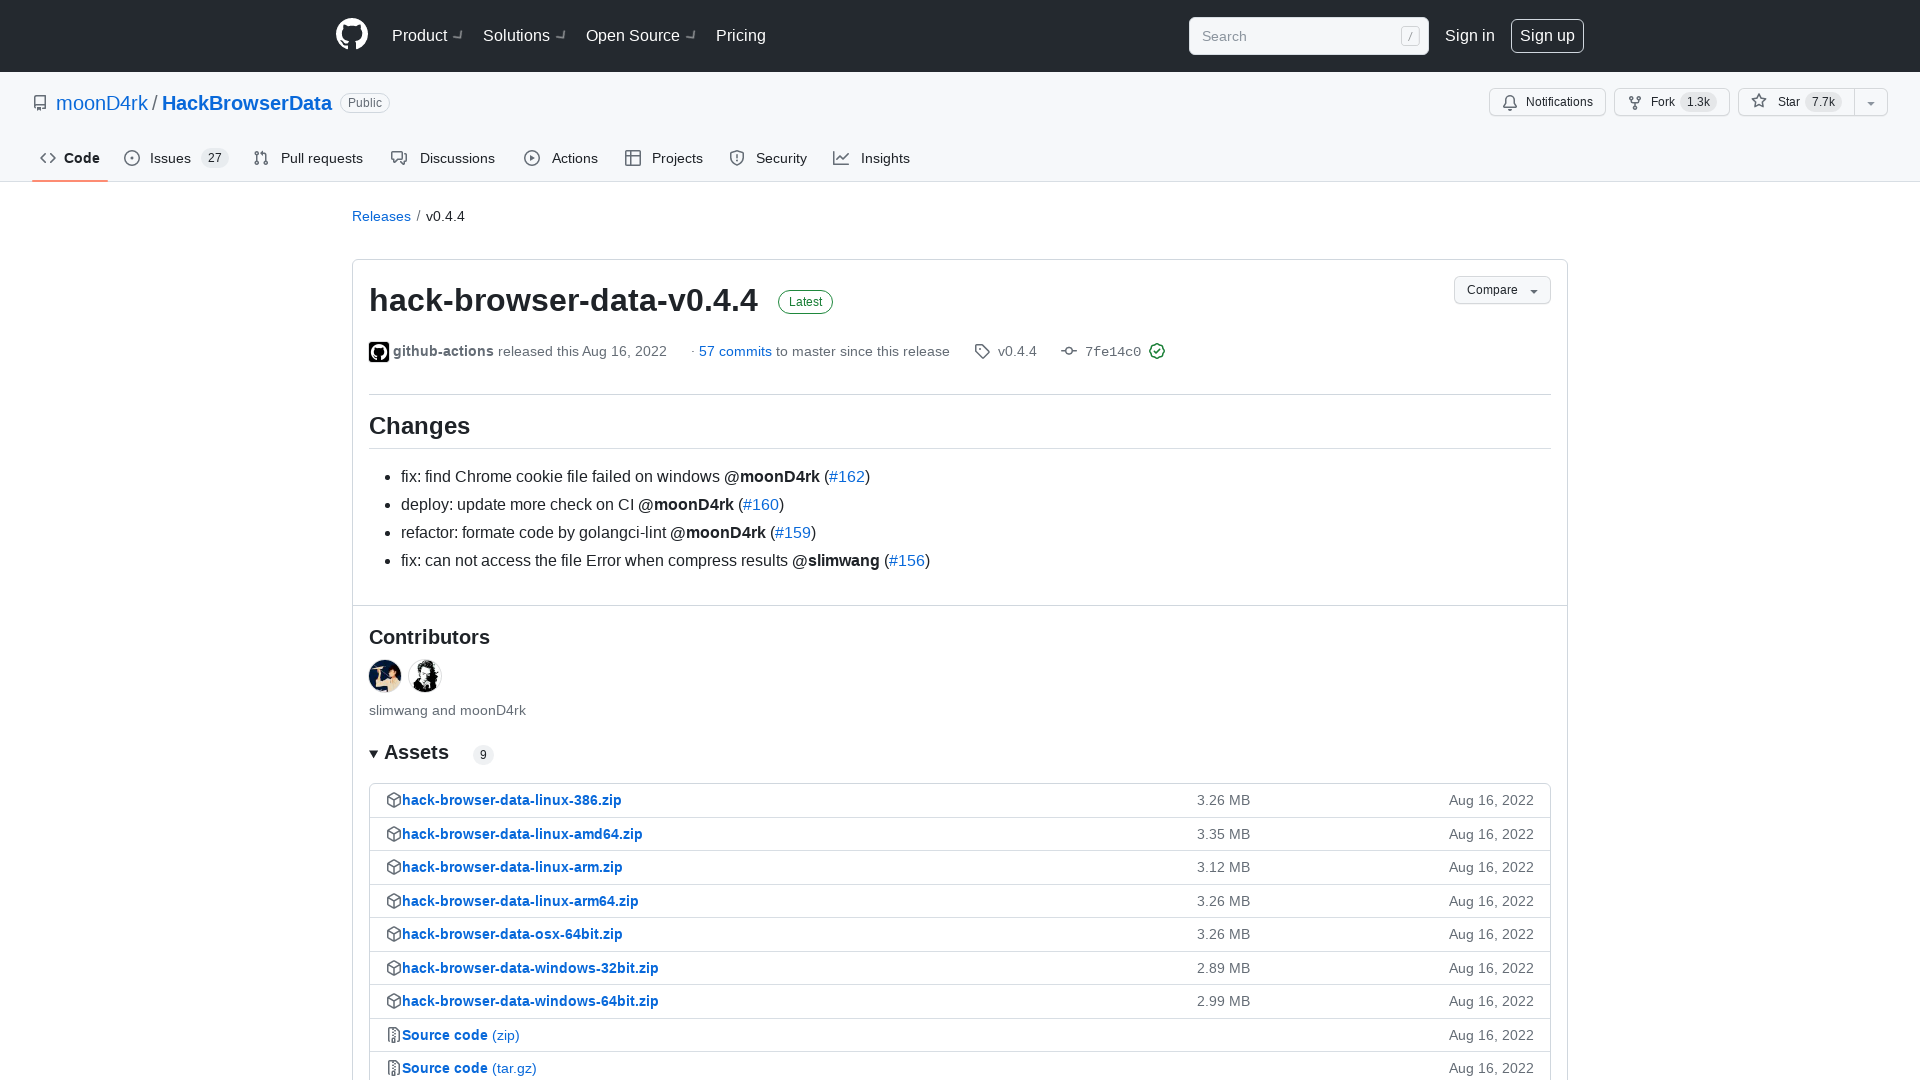Switch to the Security tab

(768, 158)
